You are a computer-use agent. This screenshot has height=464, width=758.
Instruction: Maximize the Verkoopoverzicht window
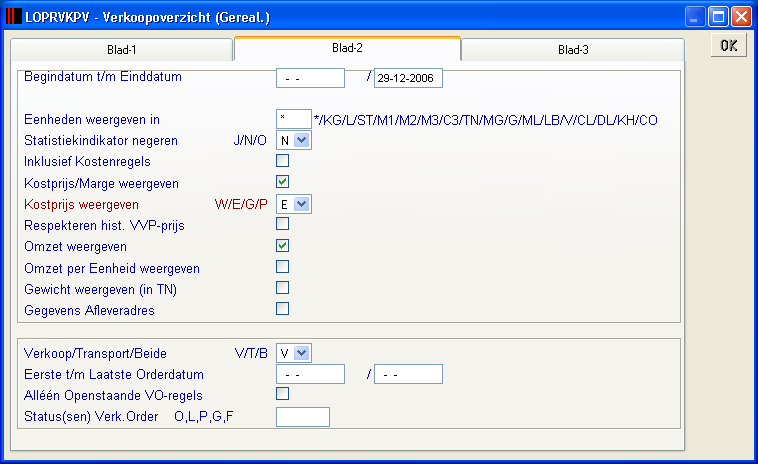point(718,17)
